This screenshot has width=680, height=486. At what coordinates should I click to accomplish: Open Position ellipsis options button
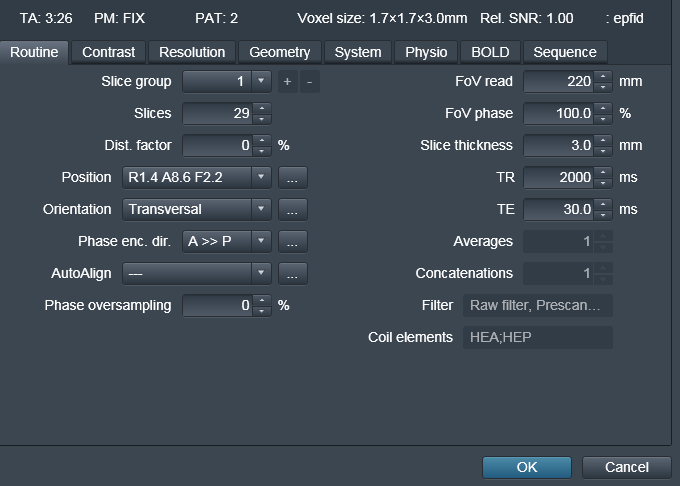tap(292, 178)
